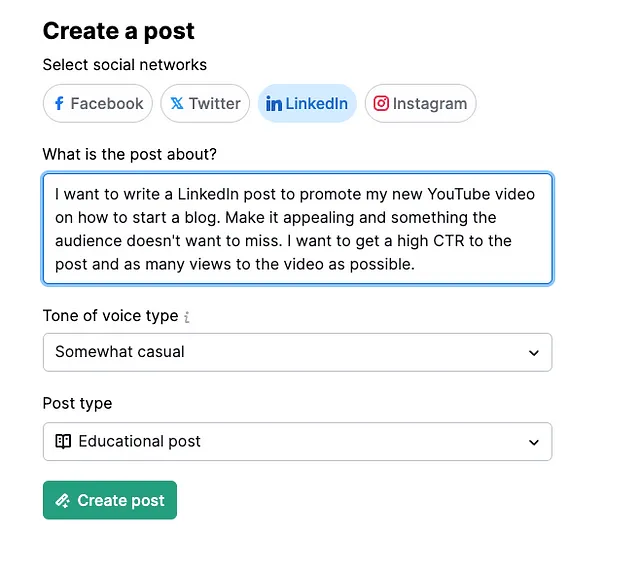Viewport: 640px width, 578px height.
Task: Toggle the Twitter network selection
Action: (x=205, y=103)
